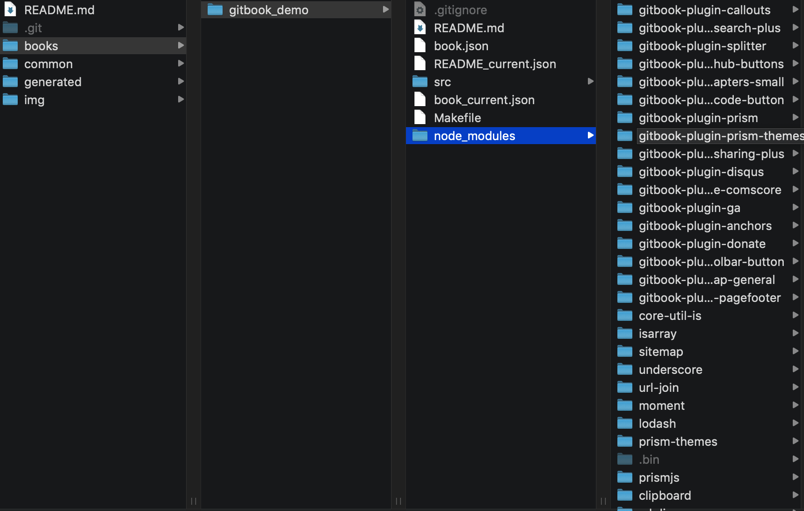Viewport: 804px width, 511px height.
Task: Select the gitbook-plu...apters-small folder name
Action: click(711, 81)
